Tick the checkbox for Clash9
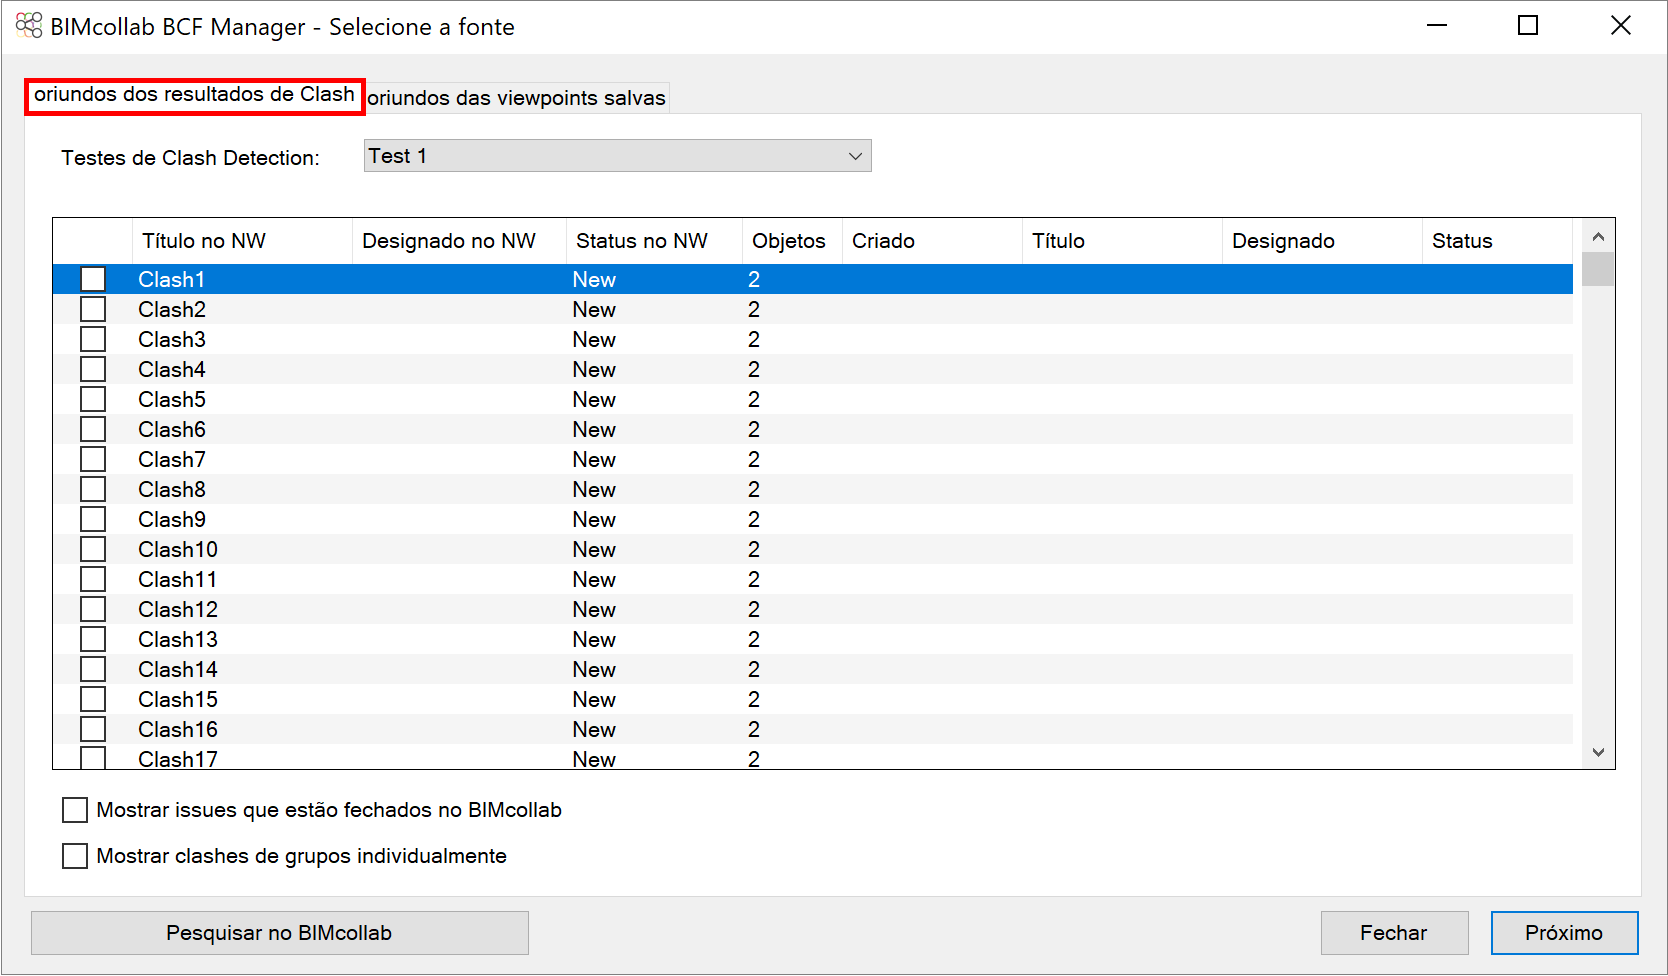This screenshot has width=1668, height=976. [x=93, y=519]
